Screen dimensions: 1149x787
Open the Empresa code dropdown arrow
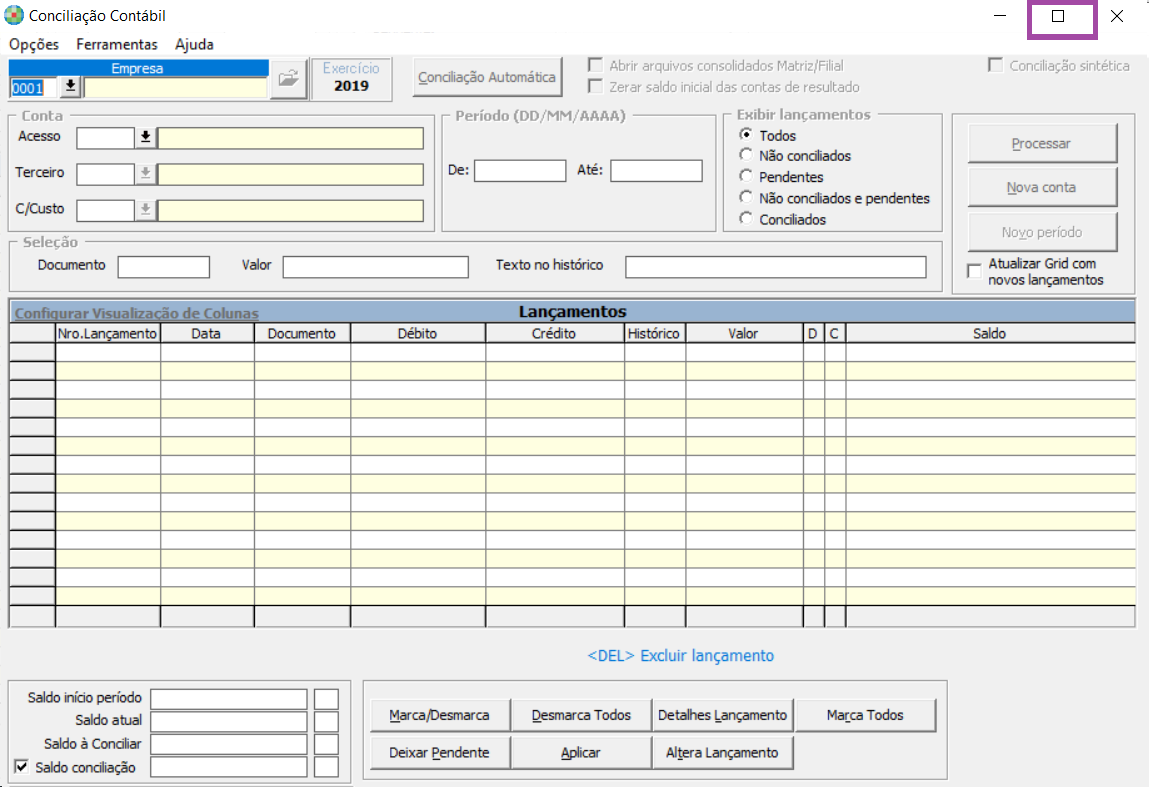[70, 87]
